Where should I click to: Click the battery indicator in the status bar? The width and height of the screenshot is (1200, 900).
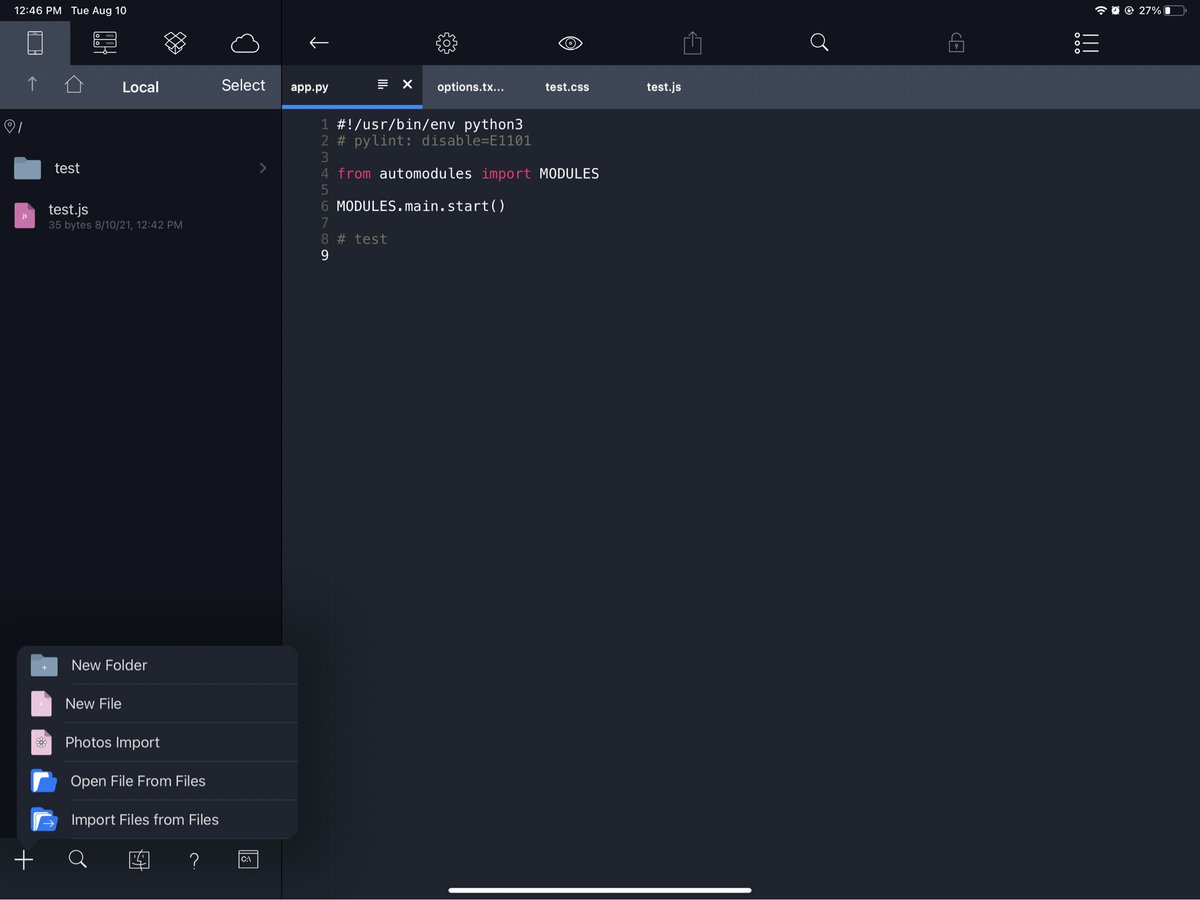pyautogui.click(x=1174, y=10)
